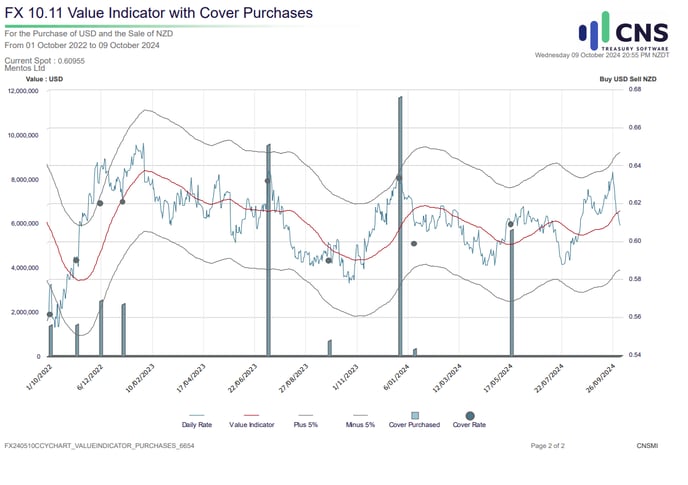Click the 1/10/2022 x-axis date label
Screen dimensions: 688x485
point(37,373)
